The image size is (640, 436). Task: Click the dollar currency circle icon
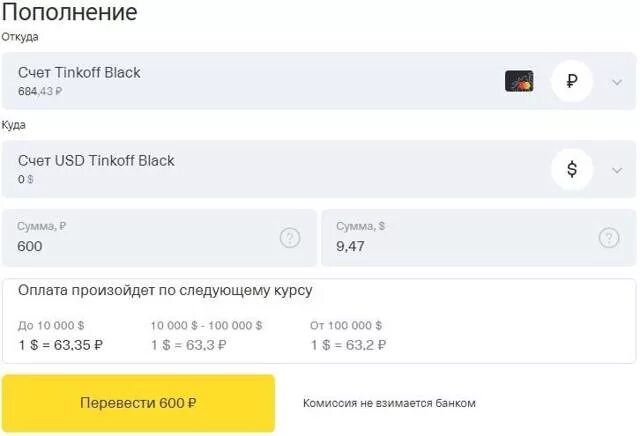coord(572,169)
